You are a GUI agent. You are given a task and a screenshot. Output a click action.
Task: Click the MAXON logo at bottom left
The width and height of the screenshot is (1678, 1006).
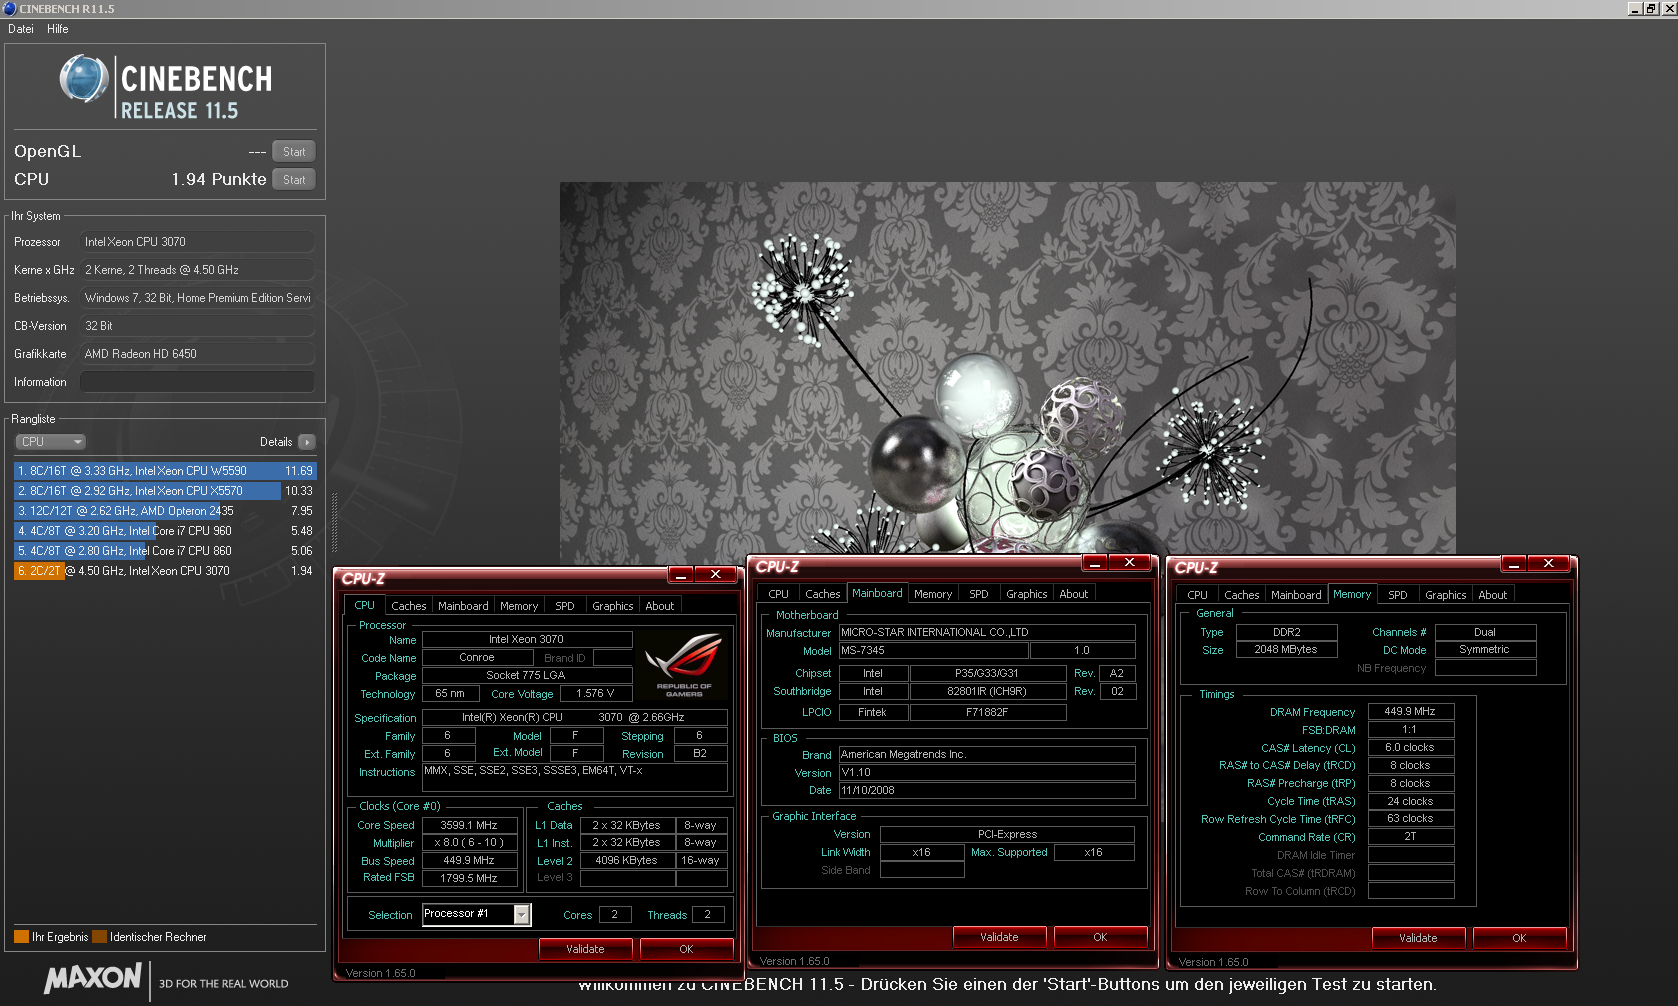92,978
